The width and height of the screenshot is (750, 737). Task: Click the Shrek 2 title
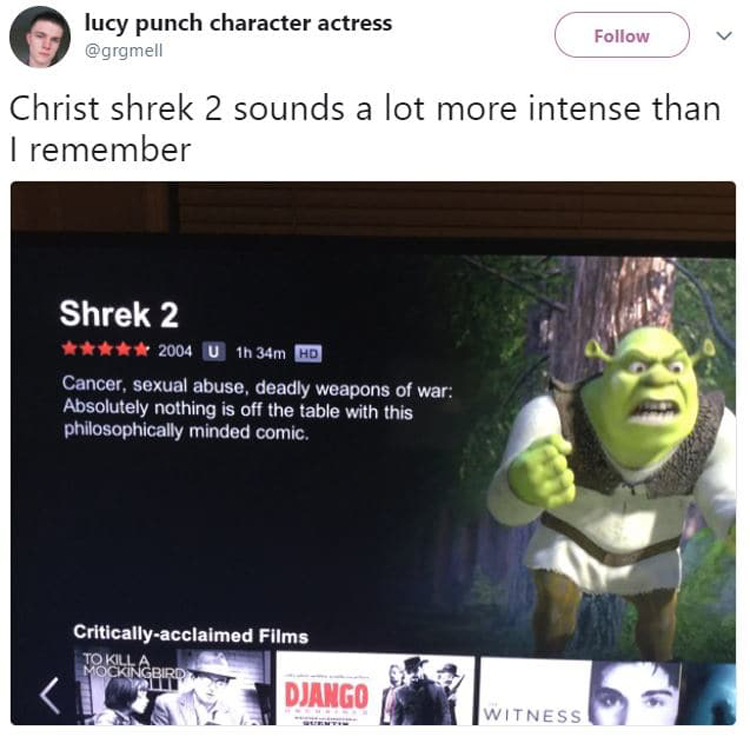pyautogui.click(x=119, y=314)
